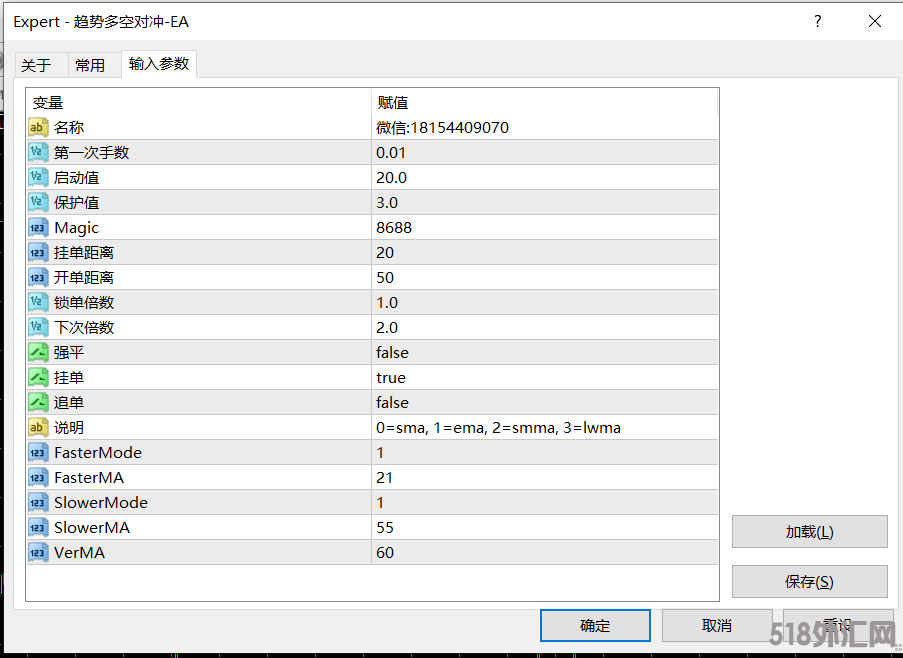Switch to the 关于 tab
Image resolution: width=903 pixels, height=658 pixels.
click(36, 65)
